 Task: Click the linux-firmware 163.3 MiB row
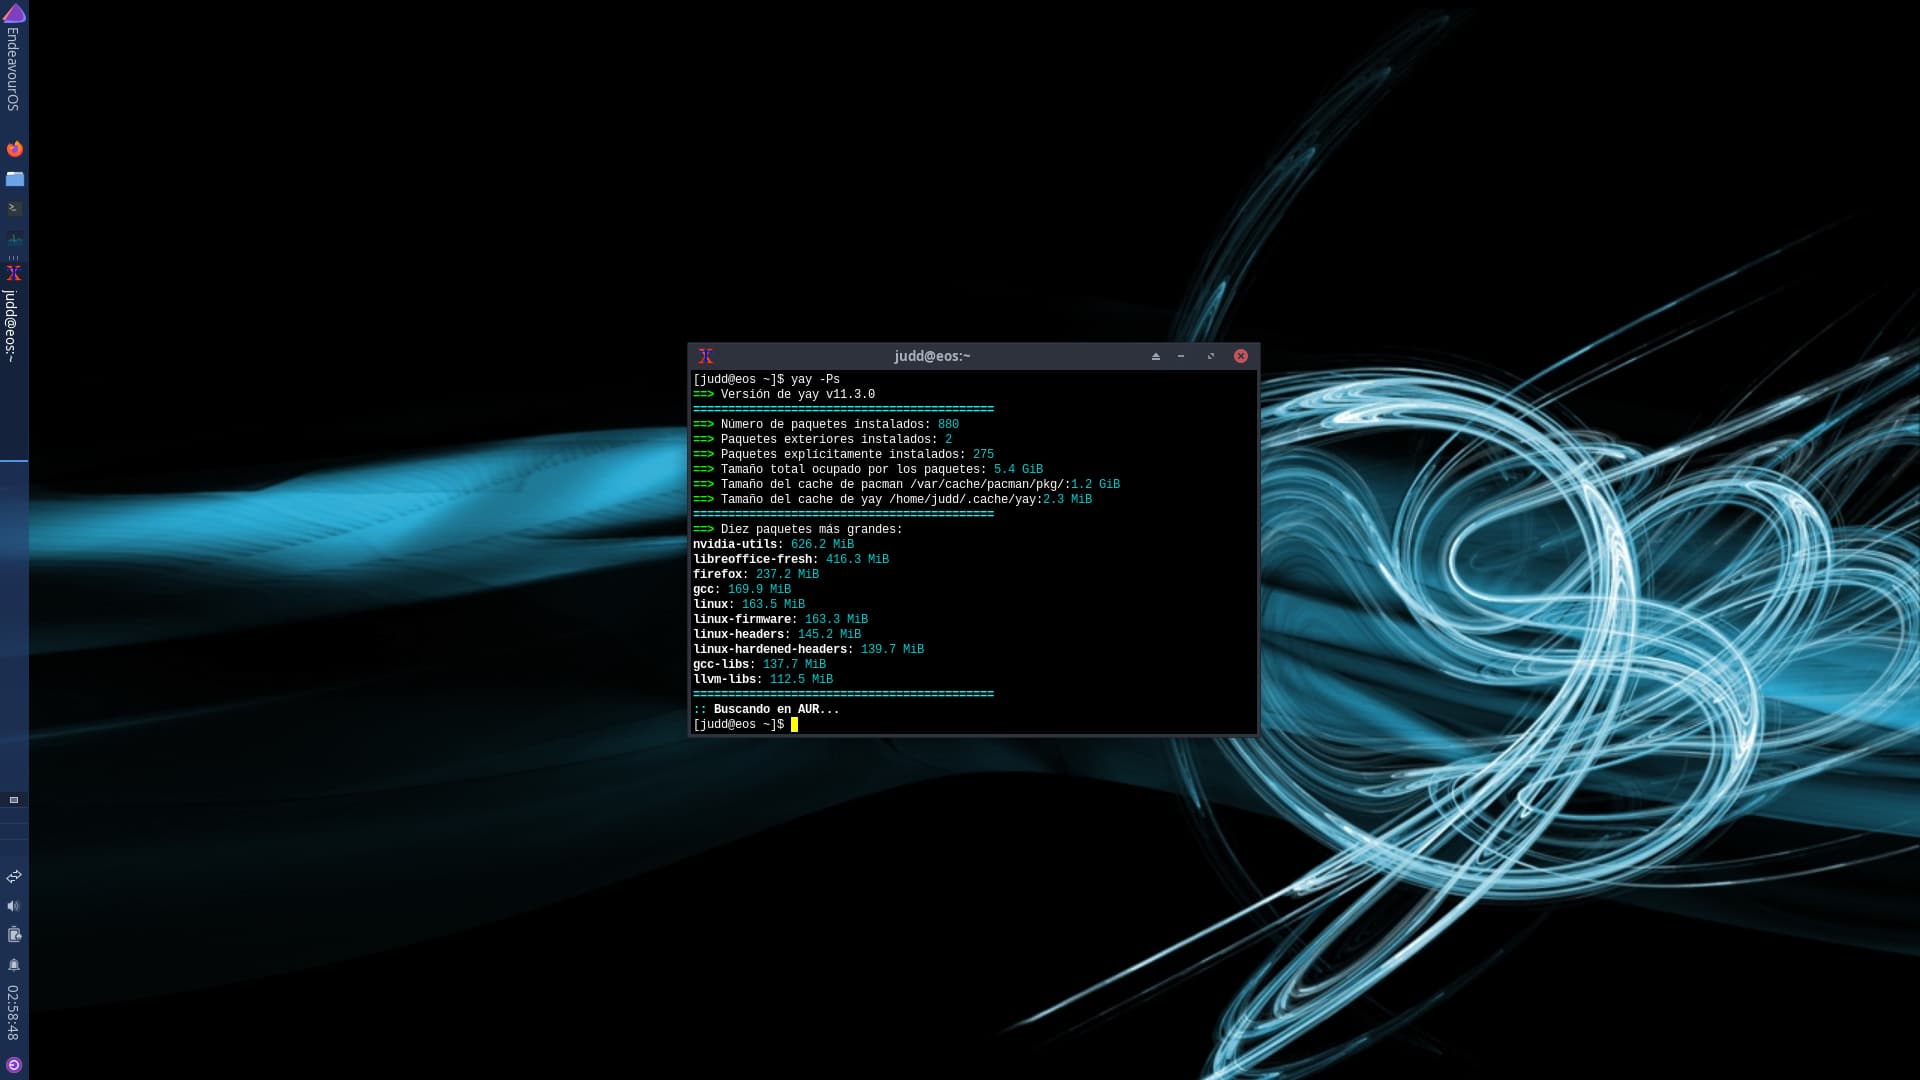click(x=780, y=620)
